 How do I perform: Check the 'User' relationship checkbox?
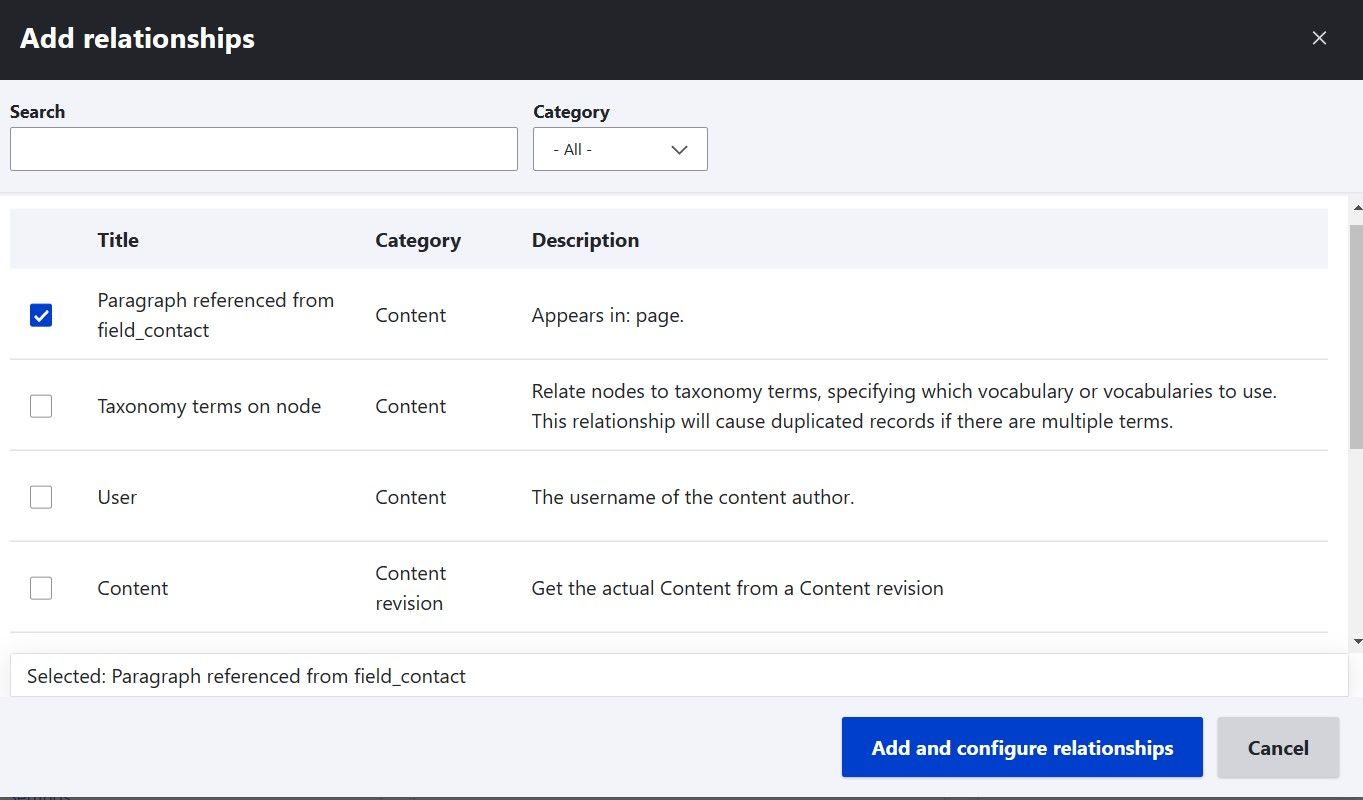click(x=40, y=496)
